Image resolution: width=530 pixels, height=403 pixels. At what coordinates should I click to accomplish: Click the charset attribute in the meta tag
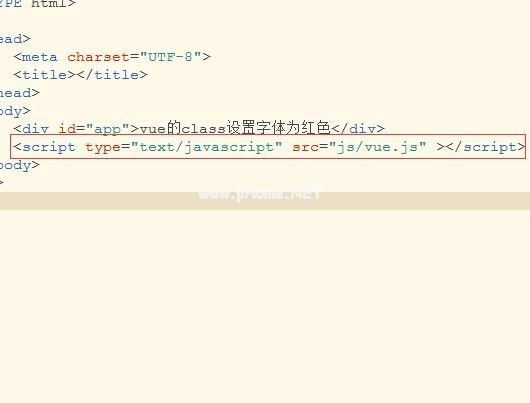(98, 57)
